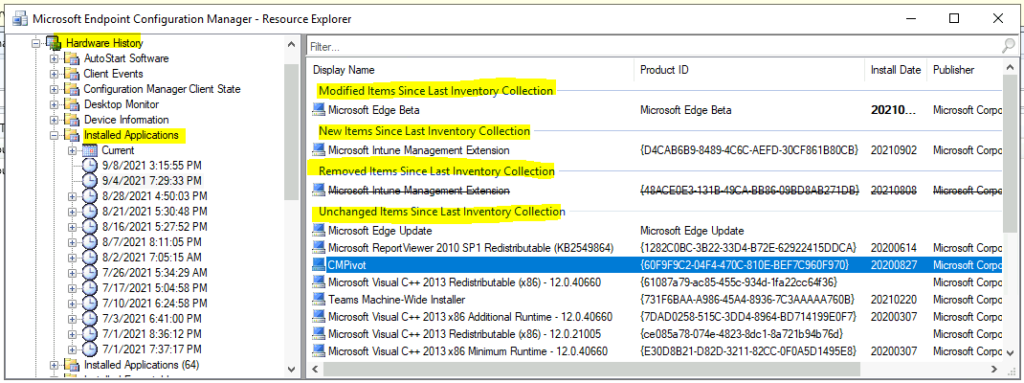Select the 7/1/2021 8:36:12 PM history entry
This screenshot has width=1024, height=383.
(x=152, y=334)
